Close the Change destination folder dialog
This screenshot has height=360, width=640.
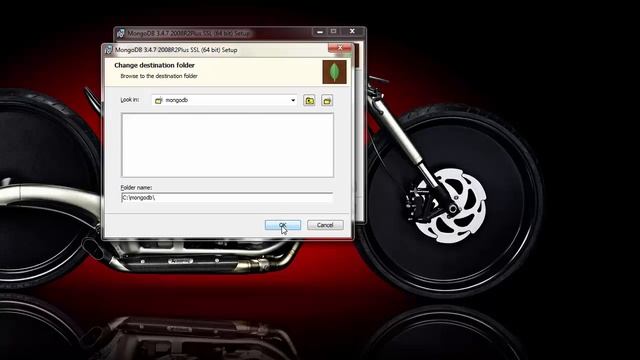340,48
